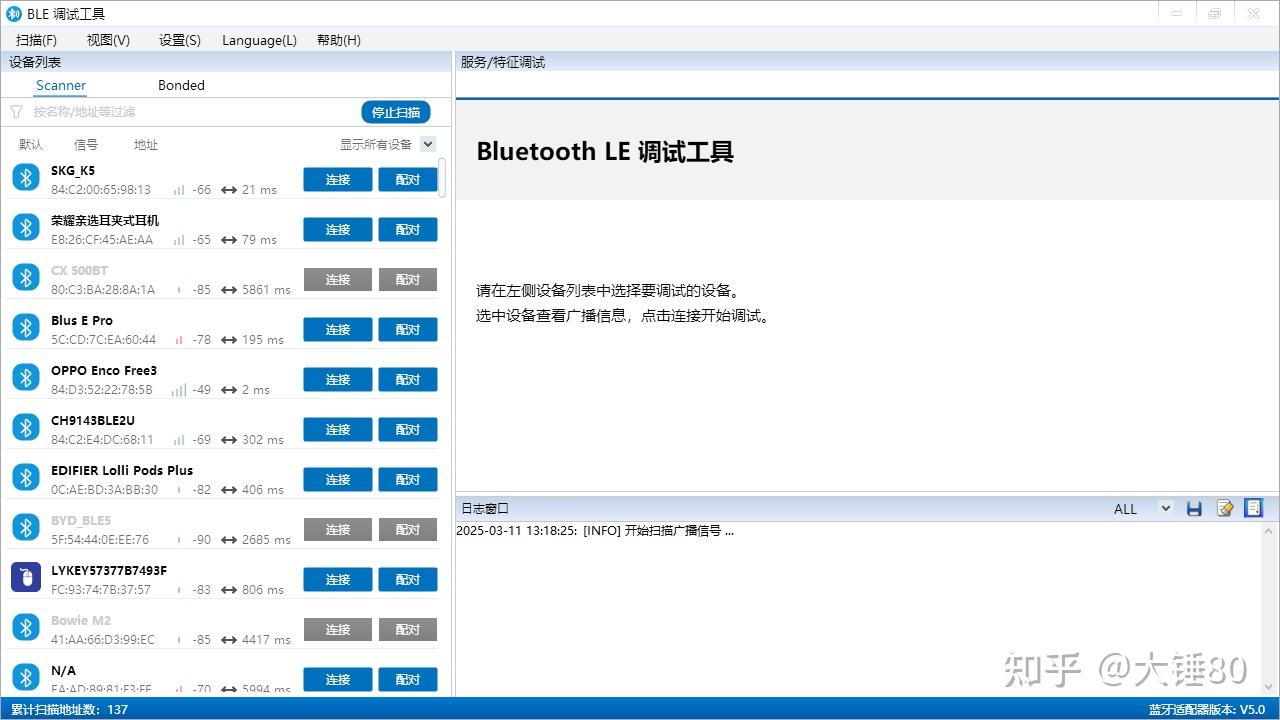This screenshot has width=1280, height=720.
Task: Sort device list by 默认
Action: 31,144
